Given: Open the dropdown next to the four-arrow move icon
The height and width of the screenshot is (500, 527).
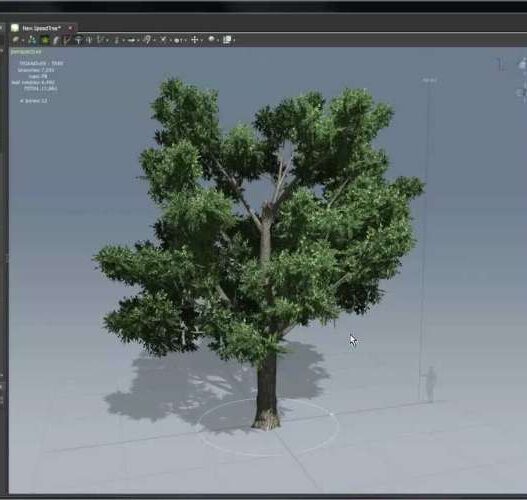Looking at the screenshot, I should coord(202,41).
